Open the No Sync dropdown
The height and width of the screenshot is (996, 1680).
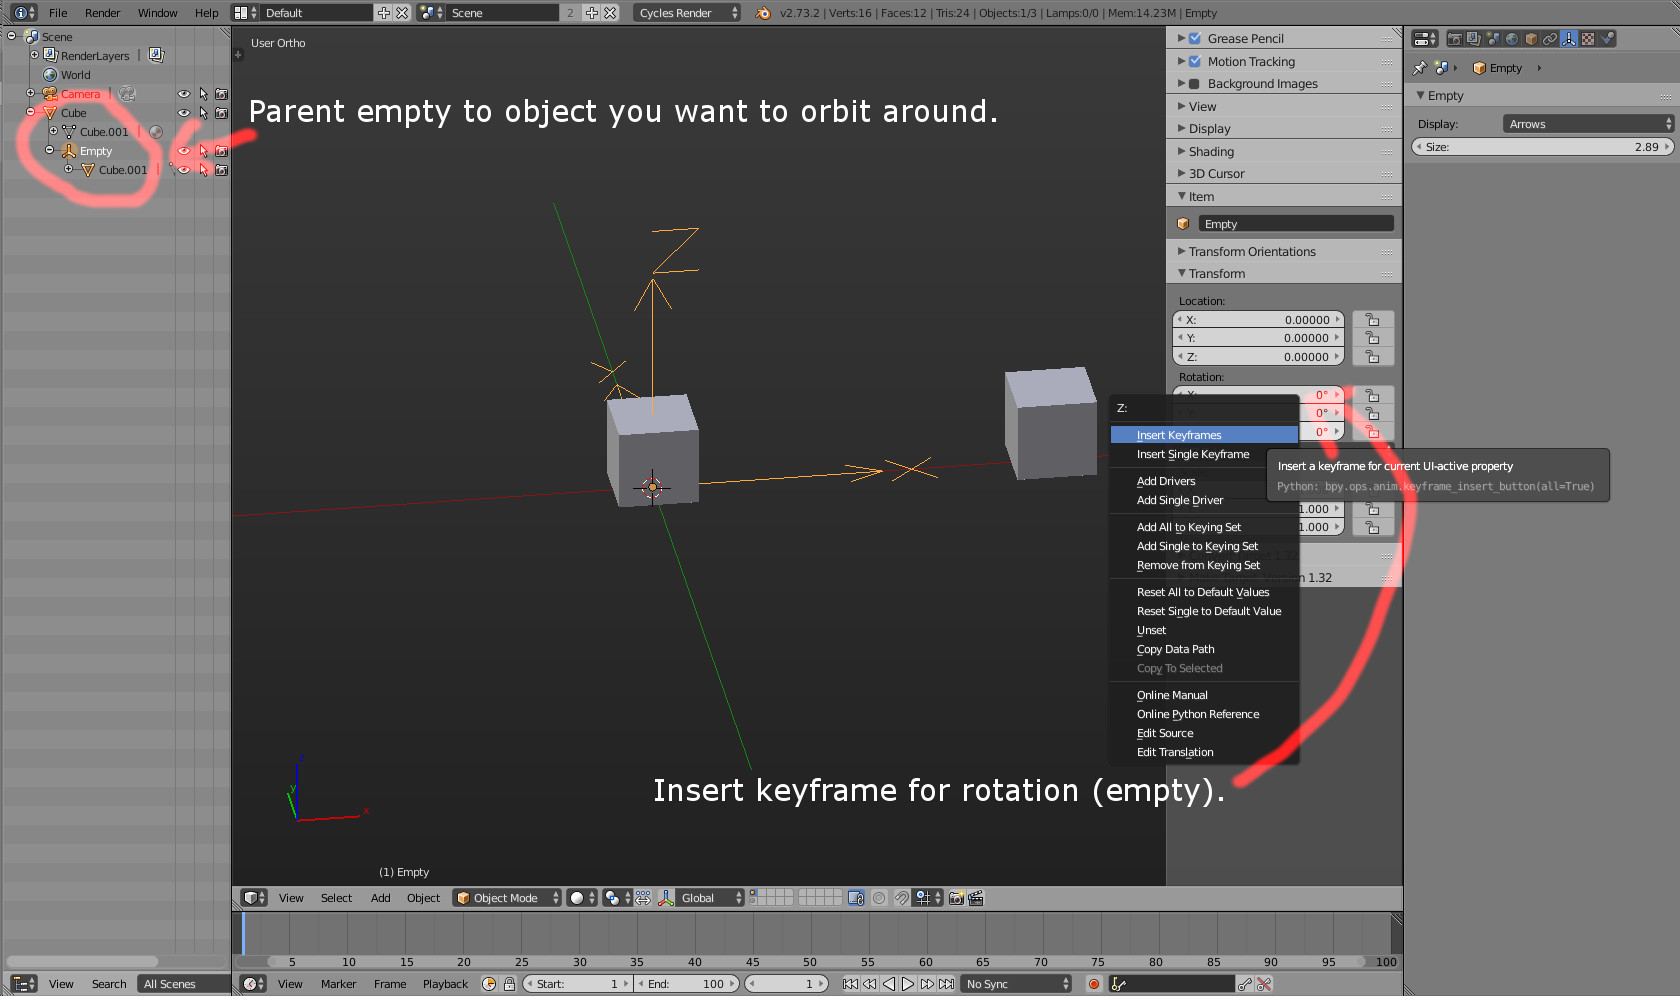pos(1016,984)
